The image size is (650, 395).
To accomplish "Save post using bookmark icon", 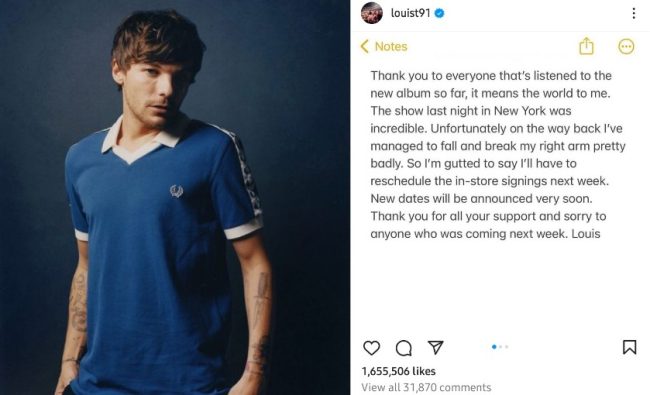I will point(629,347).
